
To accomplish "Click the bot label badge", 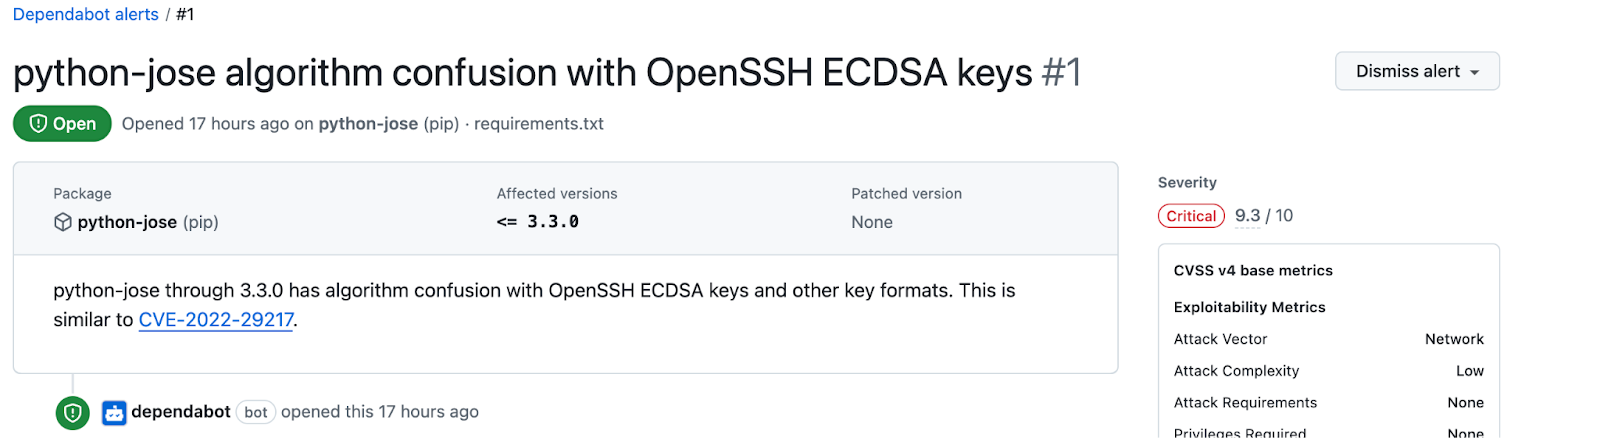I will point(256,412).
